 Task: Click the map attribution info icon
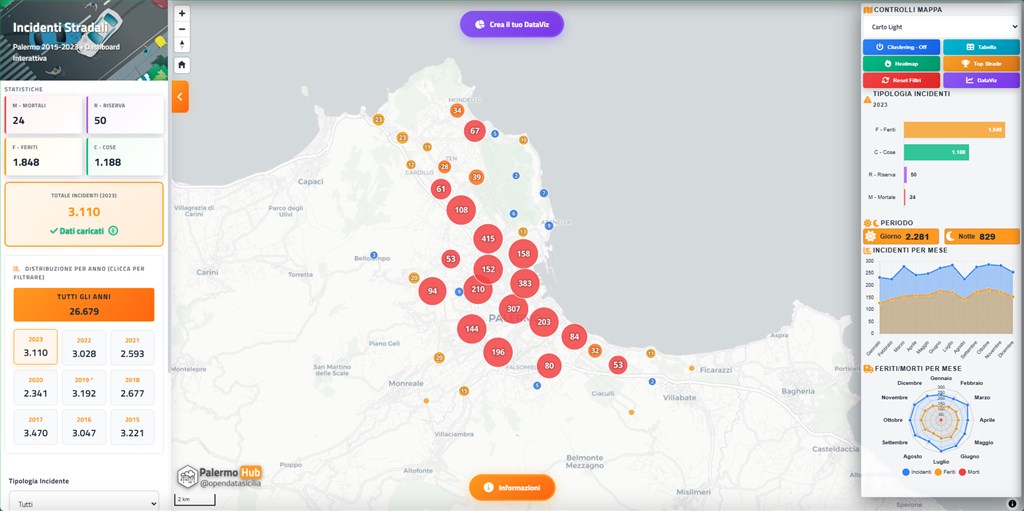(x=1011, y=503)
